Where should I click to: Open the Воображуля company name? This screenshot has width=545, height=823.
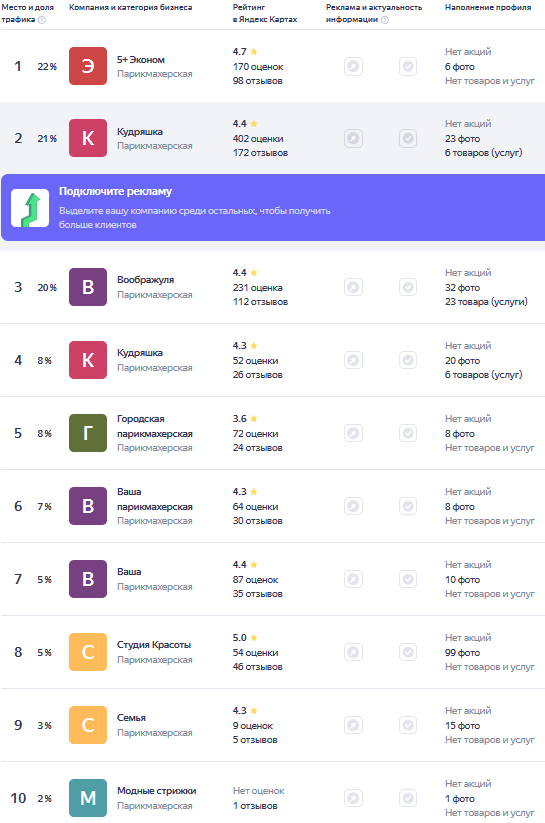coord(145,280)
